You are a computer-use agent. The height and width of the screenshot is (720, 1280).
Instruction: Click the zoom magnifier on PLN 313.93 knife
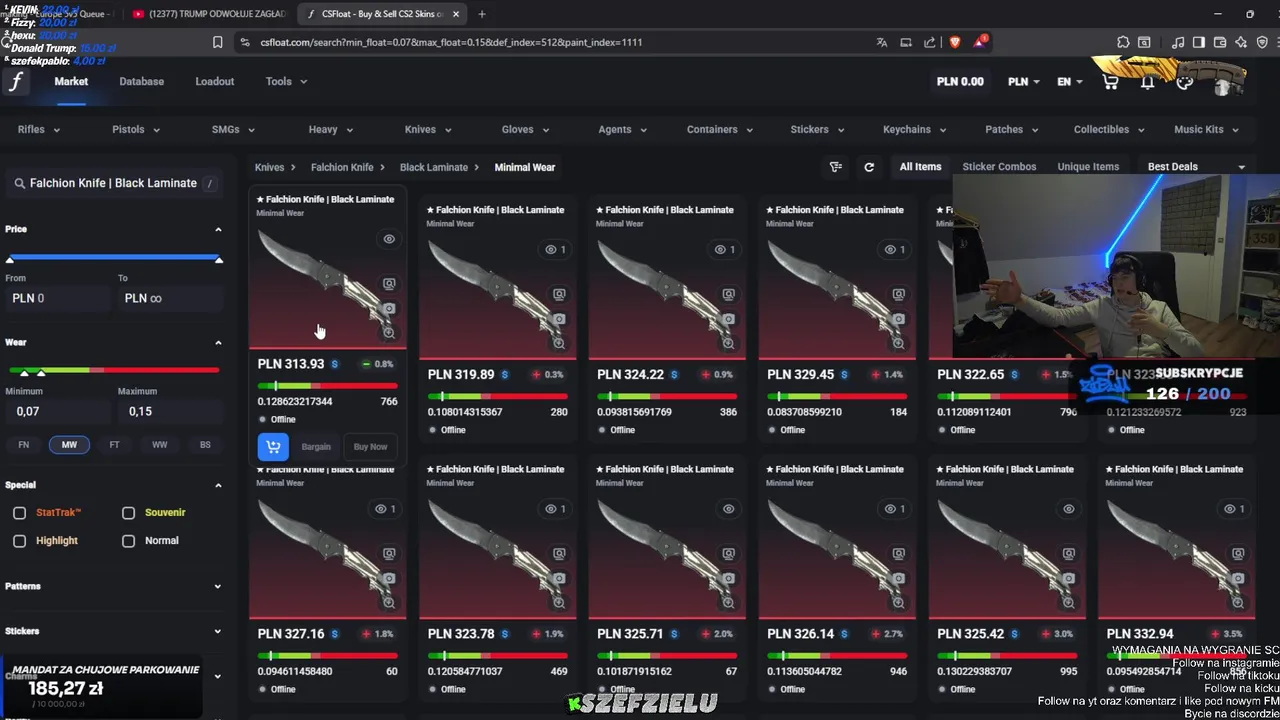pyautogui.click(x=389, y=332)
